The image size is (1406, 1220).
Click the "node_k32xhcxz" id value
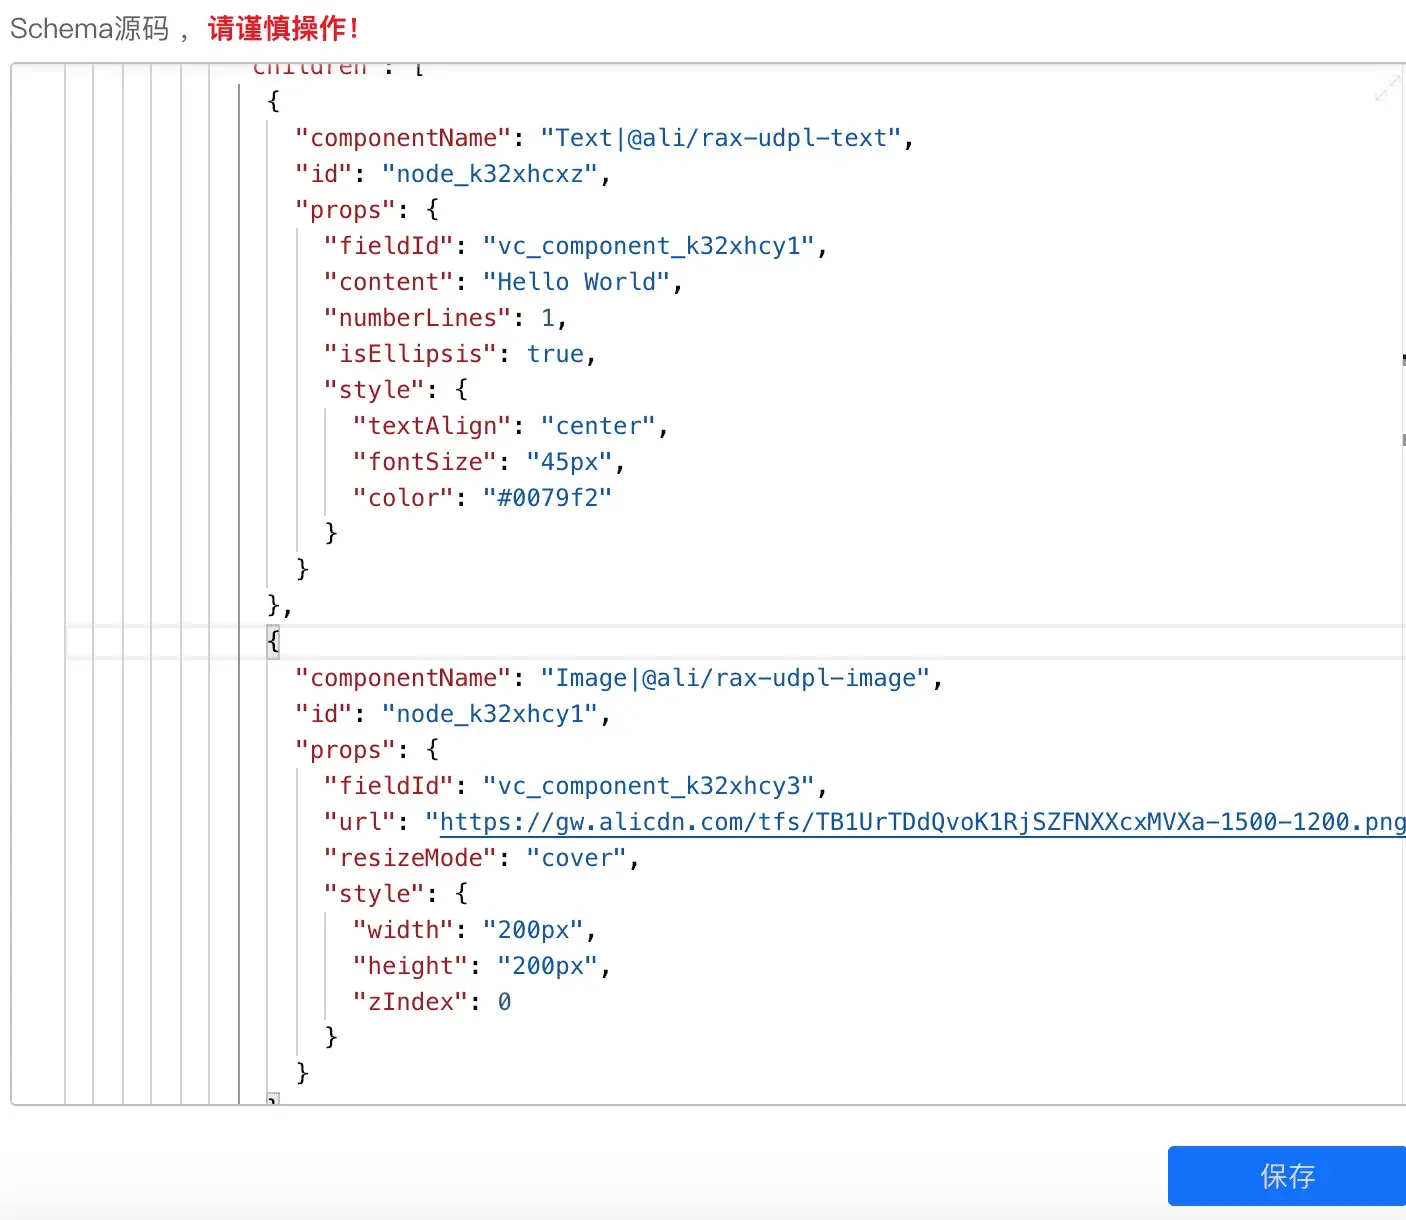490,174
